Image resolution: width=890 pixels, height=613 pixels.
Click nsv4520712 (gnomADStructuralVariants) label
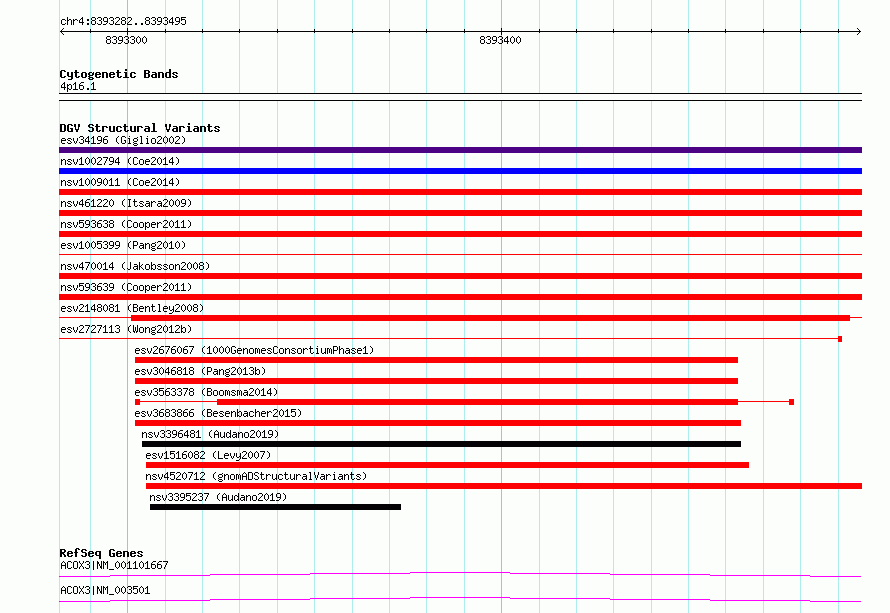(256, 476)
